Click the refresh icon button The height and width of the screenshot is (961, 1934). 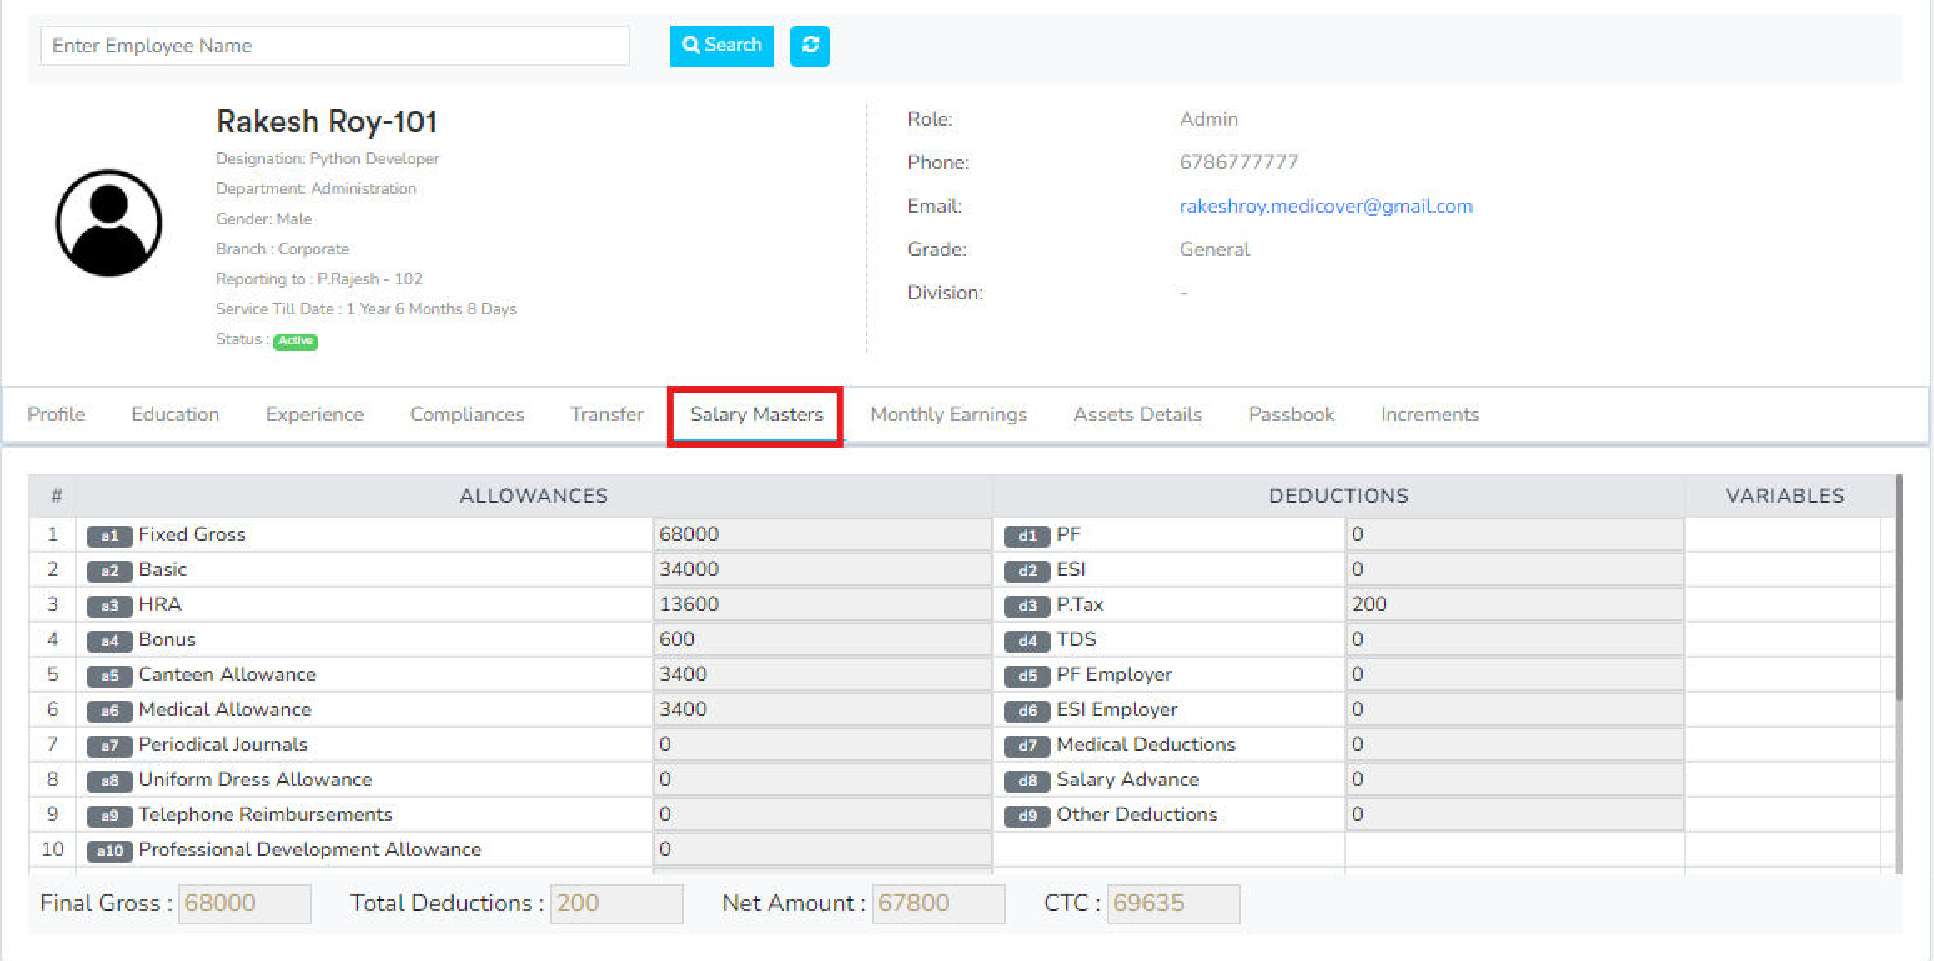[809, 46]
